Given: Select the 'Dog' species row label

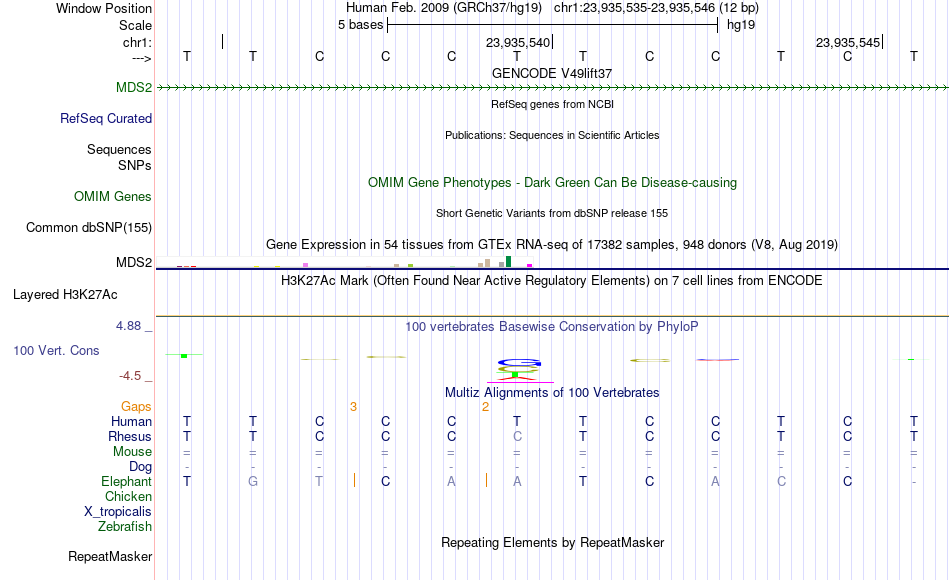Looking at the screenshot, I should pos(140,467).
